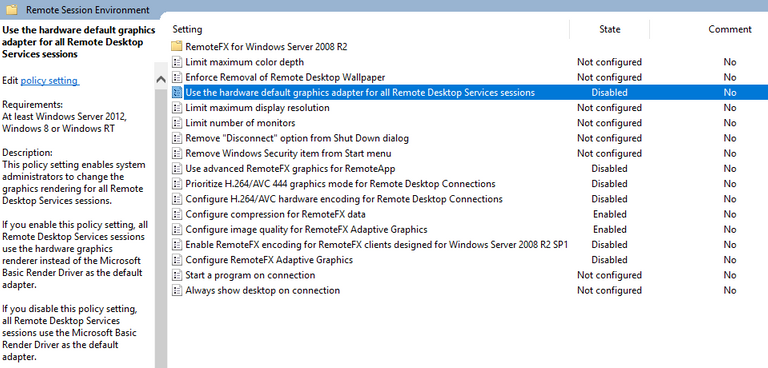Select Enforce Removal of Remote Desktop Wallpaper setting
This screenshot has width=768, height=368.
285,77
